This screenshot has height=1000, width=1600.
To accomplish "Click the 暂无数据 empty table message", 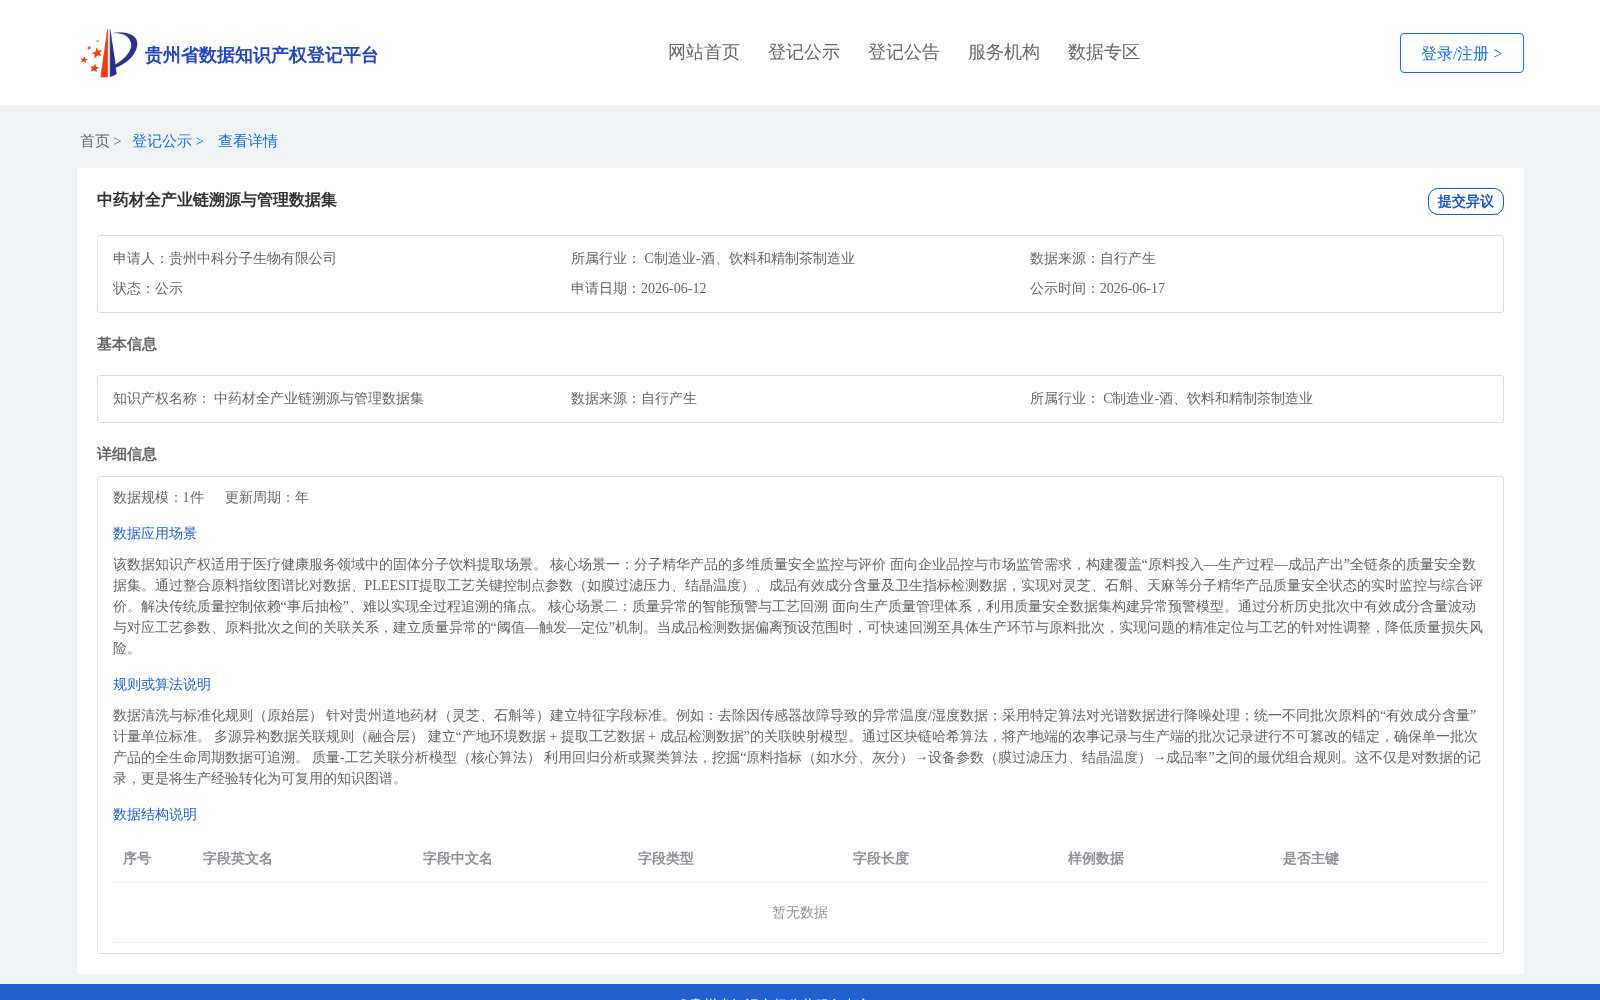I will point(800,912).
